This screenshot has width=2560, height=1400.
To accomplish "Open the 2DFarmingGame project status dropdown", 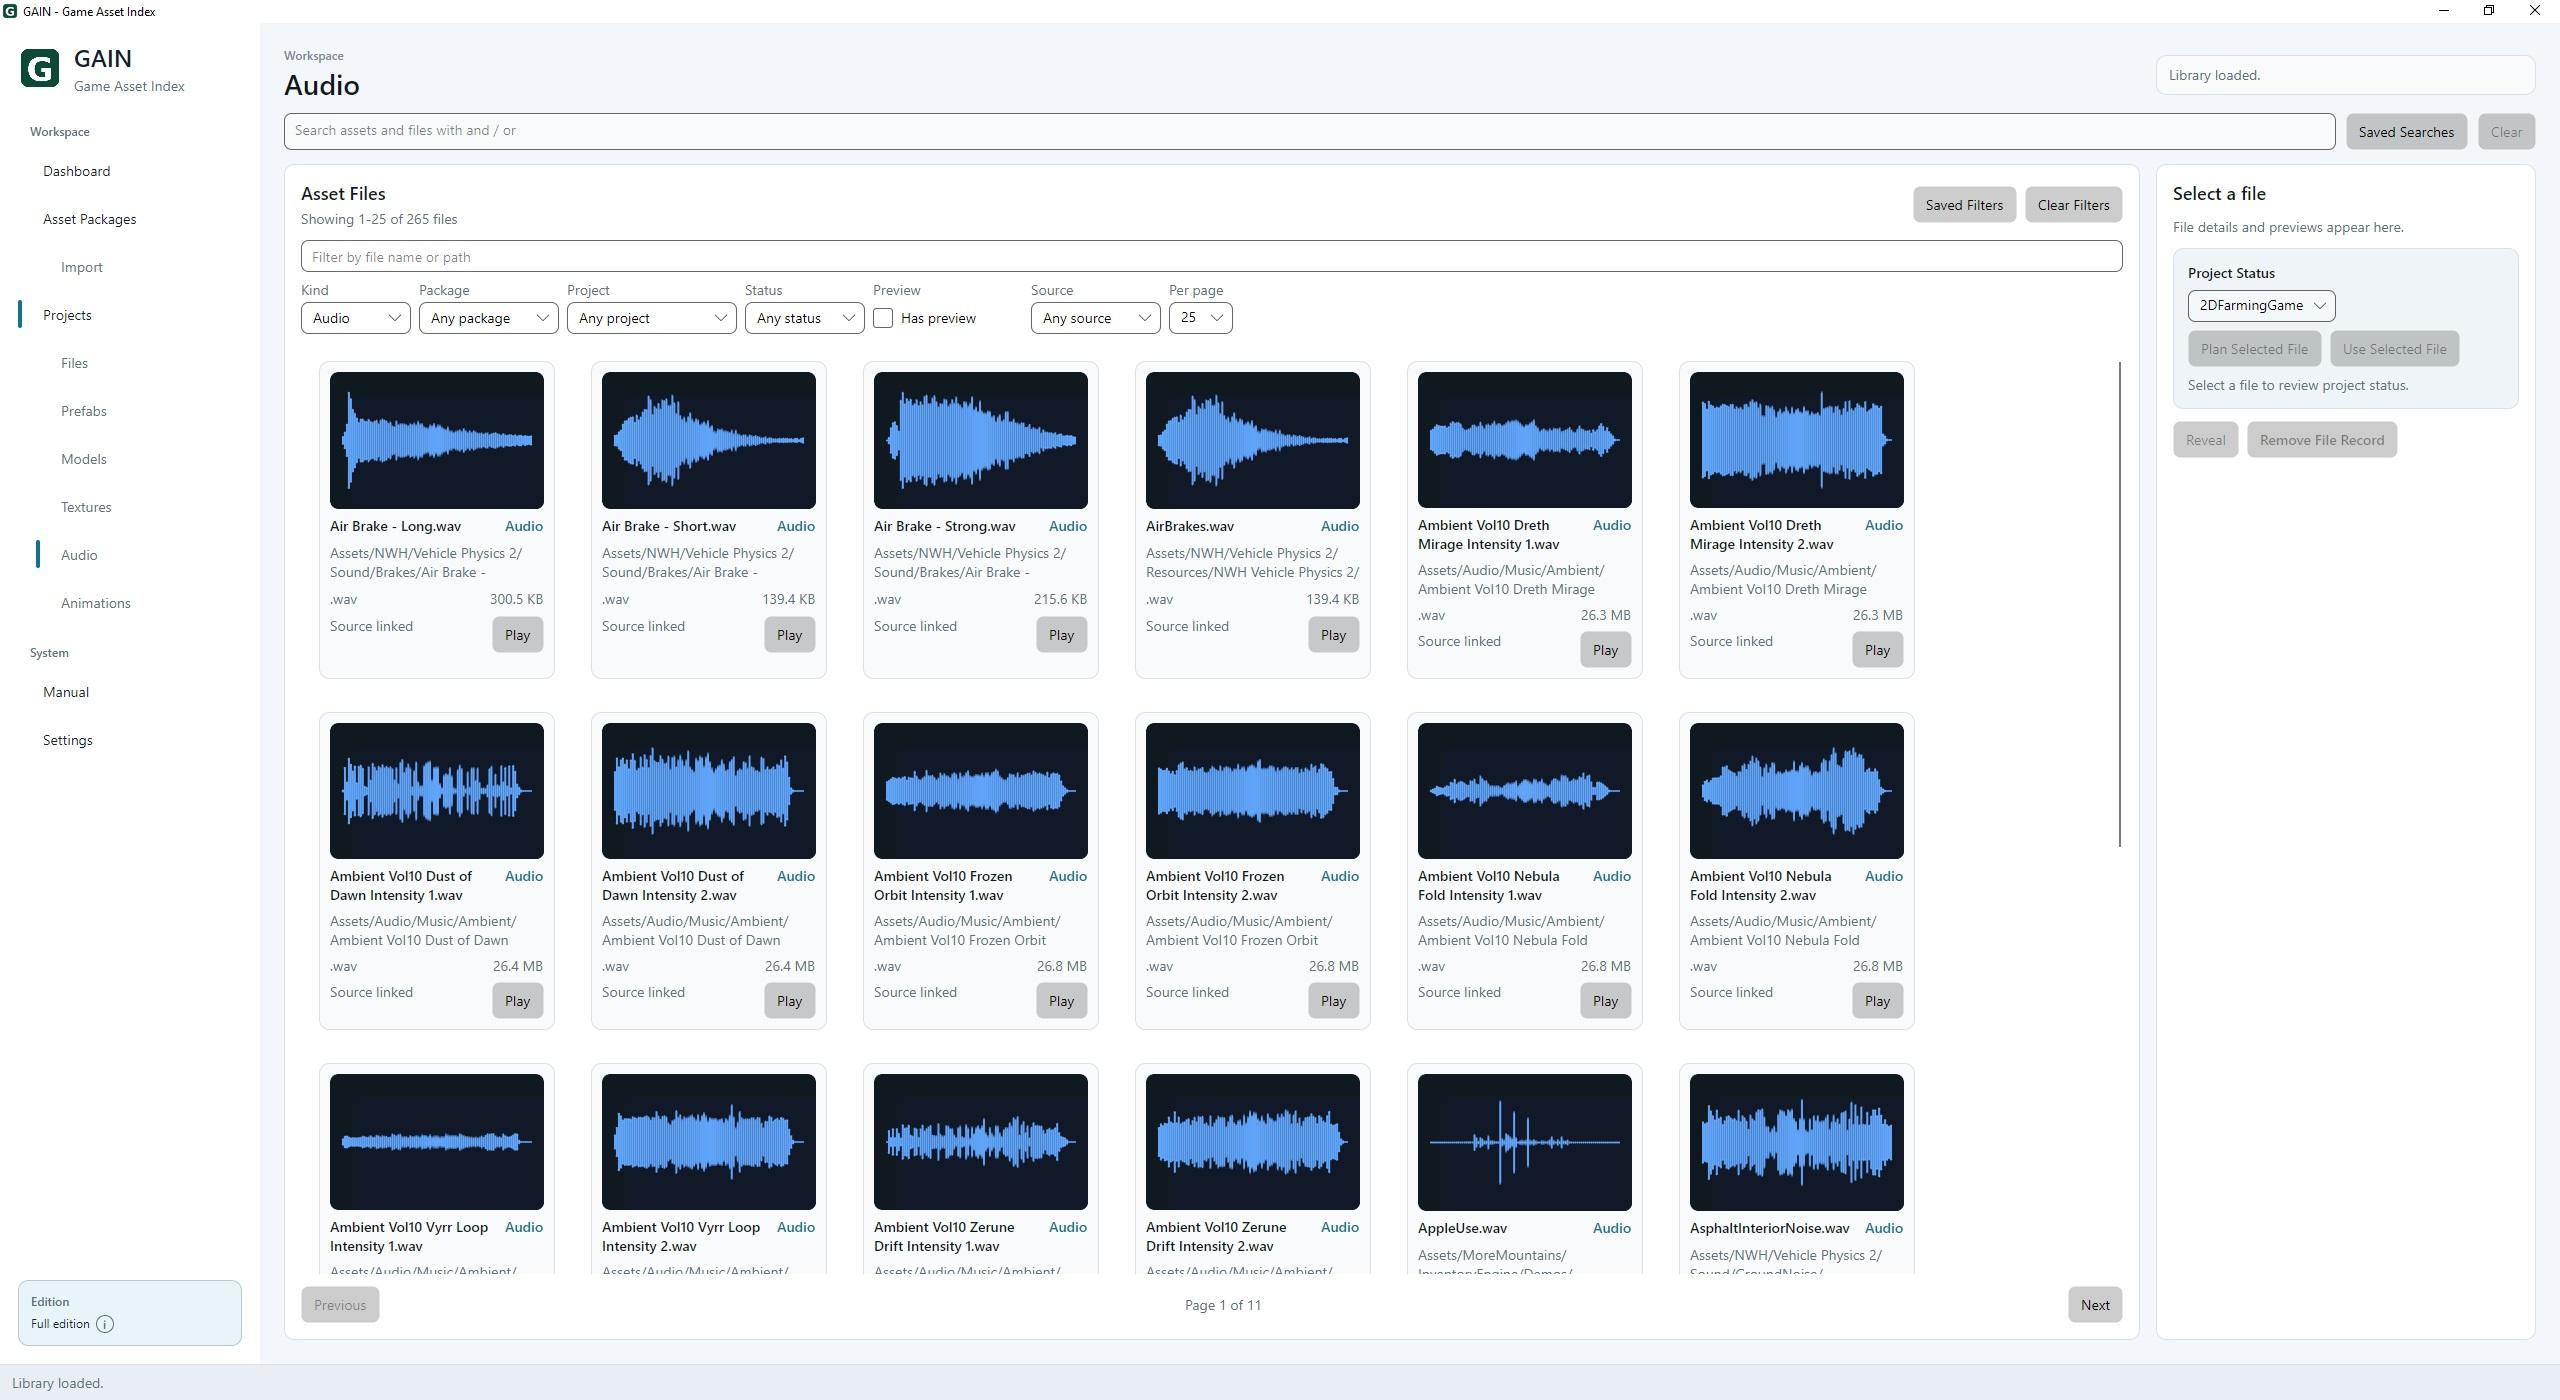I will (2261, 306).
